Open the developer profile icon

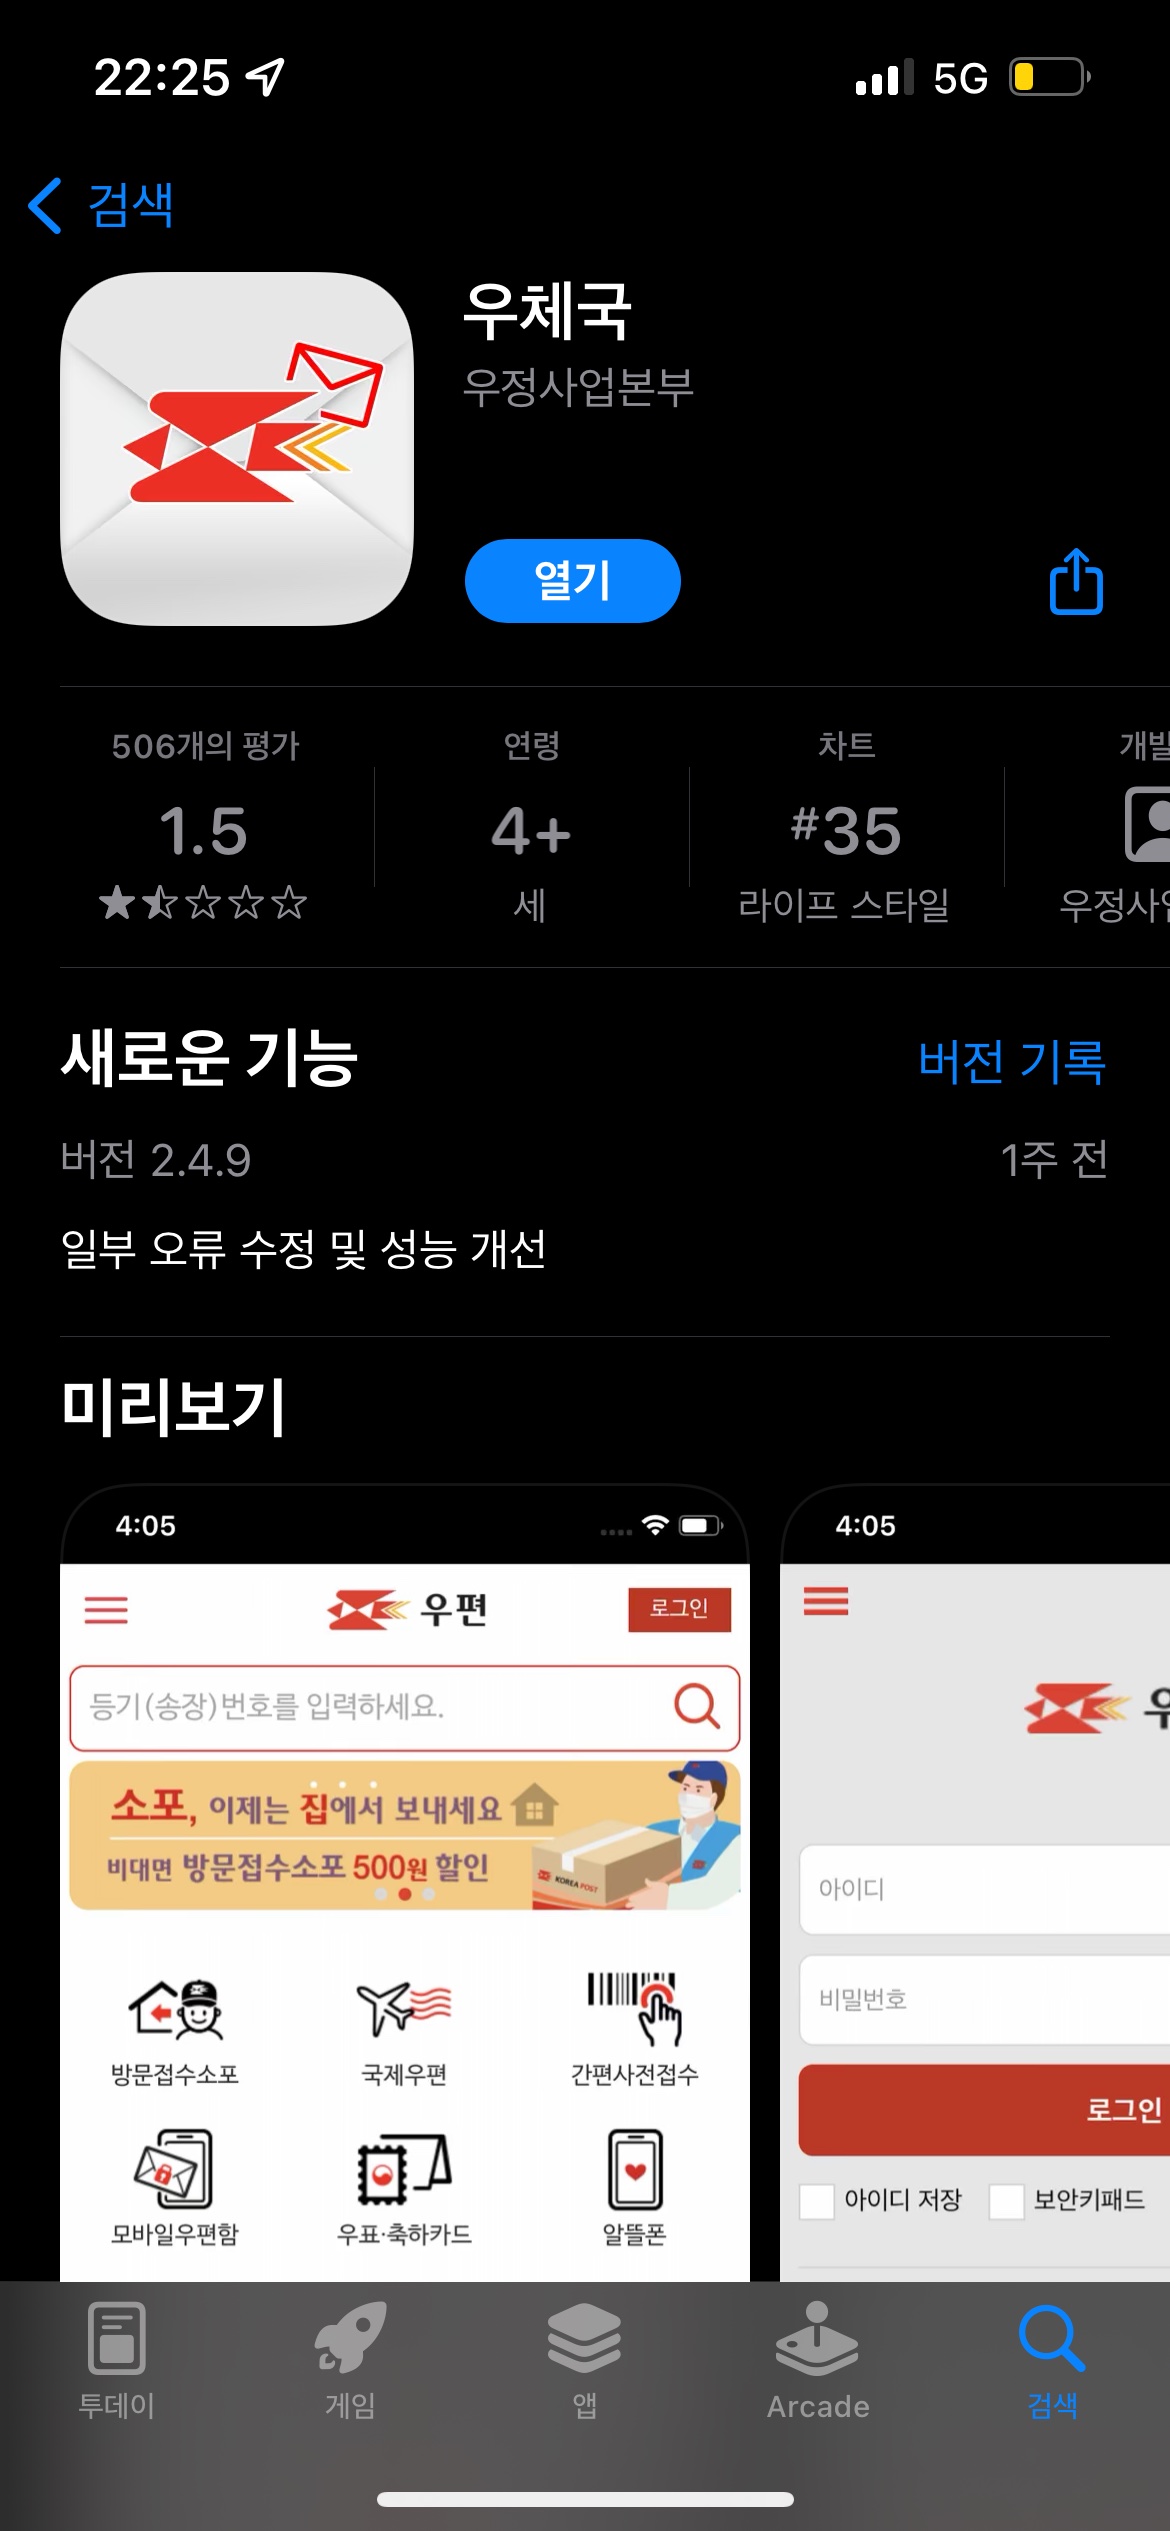[1148, 824]
